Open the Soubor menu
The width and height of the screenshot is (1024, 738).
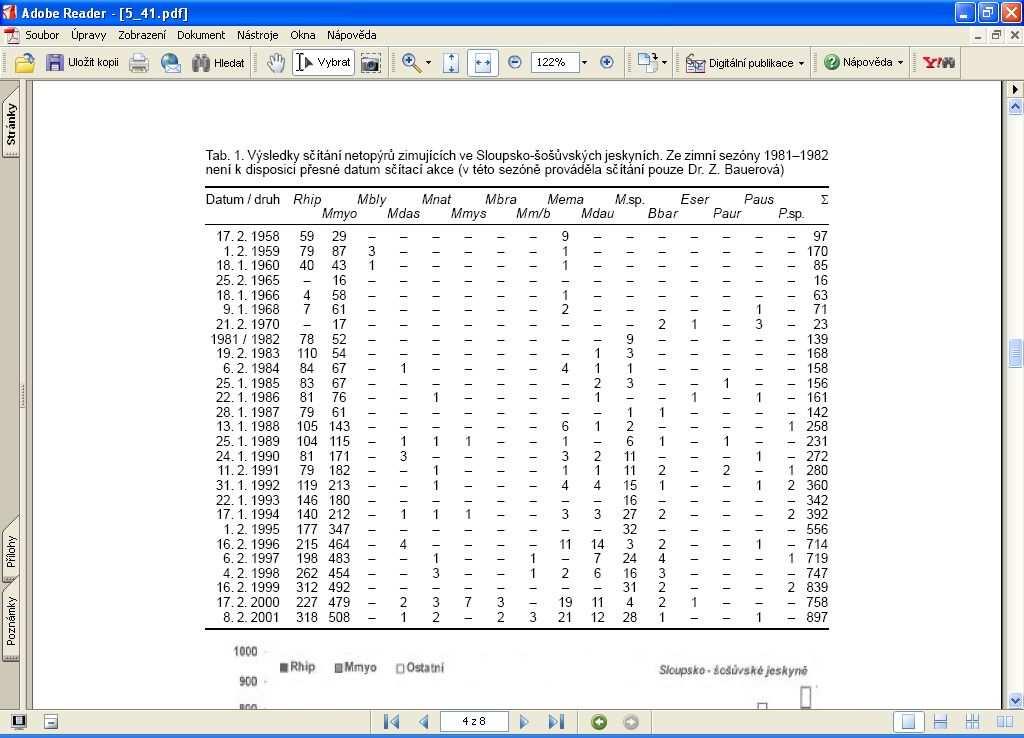pos(42,35)
